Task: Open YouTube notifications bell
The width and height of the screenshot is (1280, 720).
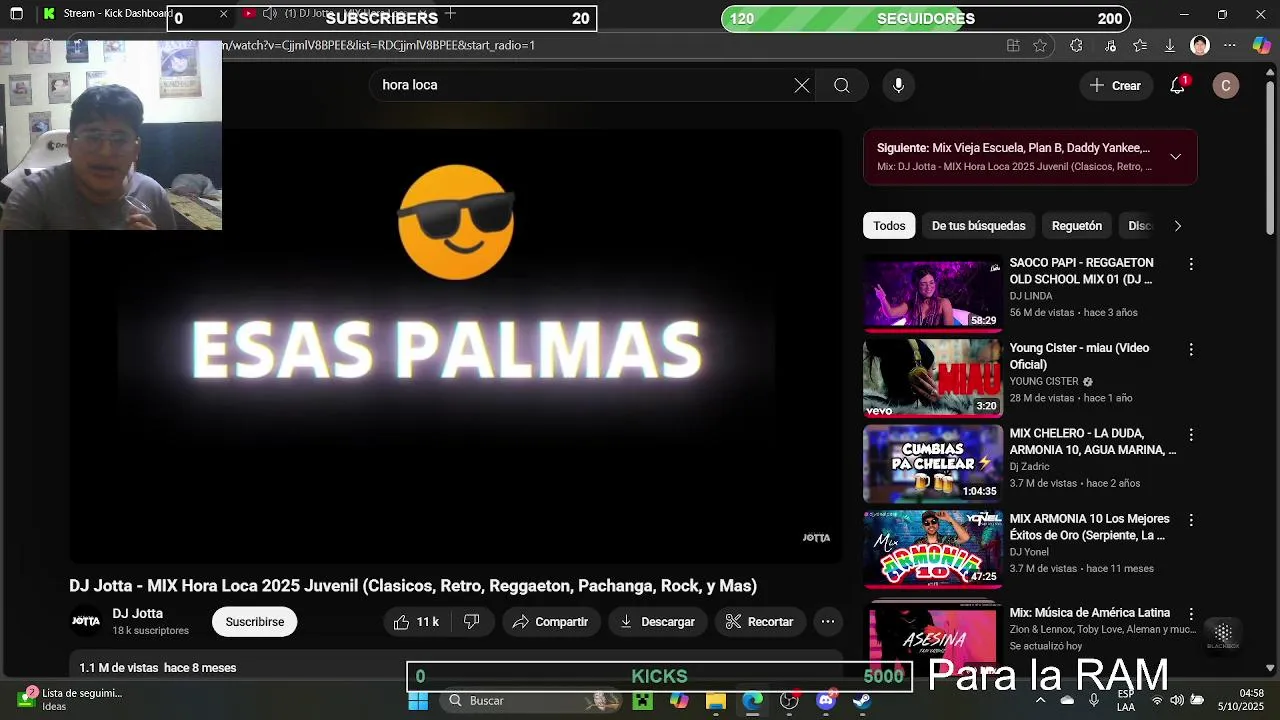Action: tap(1178, 85)
